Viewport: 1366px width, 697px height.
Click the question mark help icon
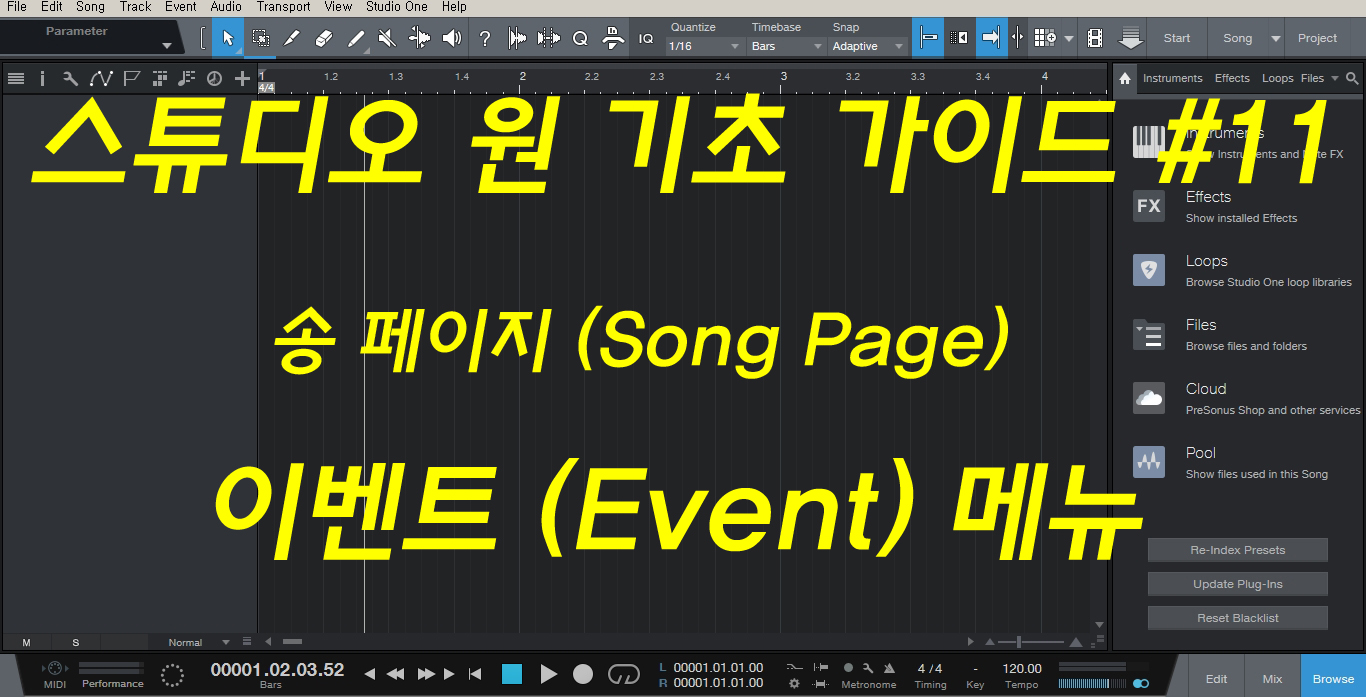(485, 38)
